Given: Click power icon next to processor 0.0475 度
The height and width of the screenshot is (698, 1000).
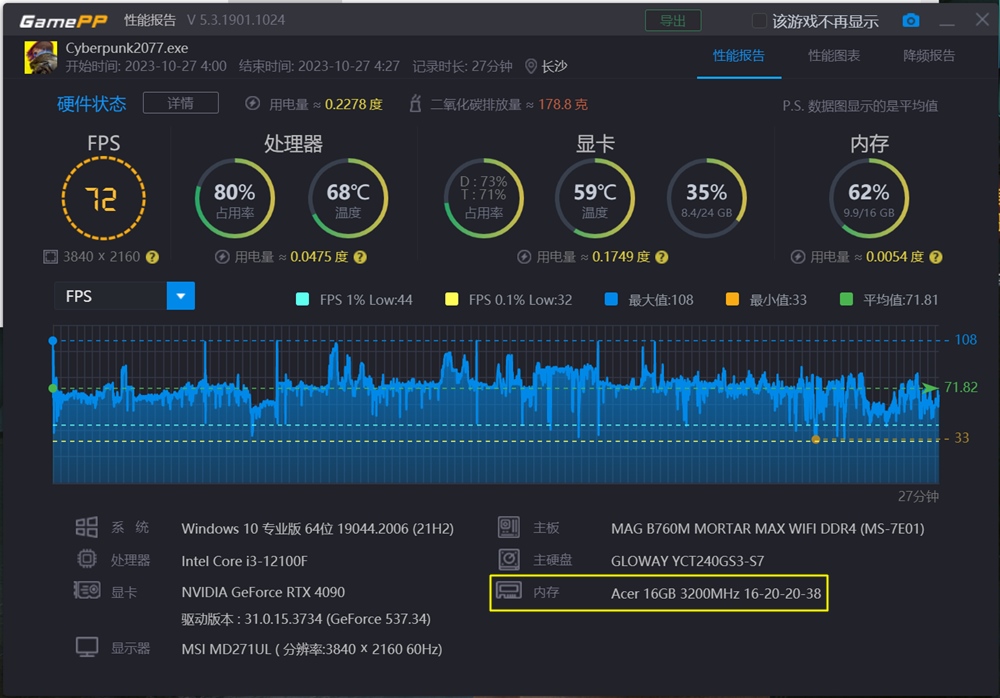Looking at the screenshot, I should point(222,256).
